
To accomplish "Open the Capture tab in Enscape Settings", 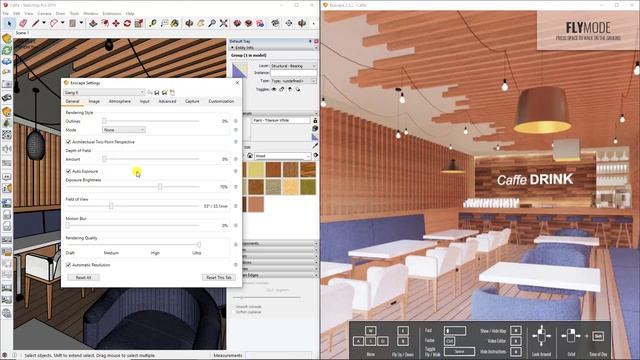I will (192, 101).
